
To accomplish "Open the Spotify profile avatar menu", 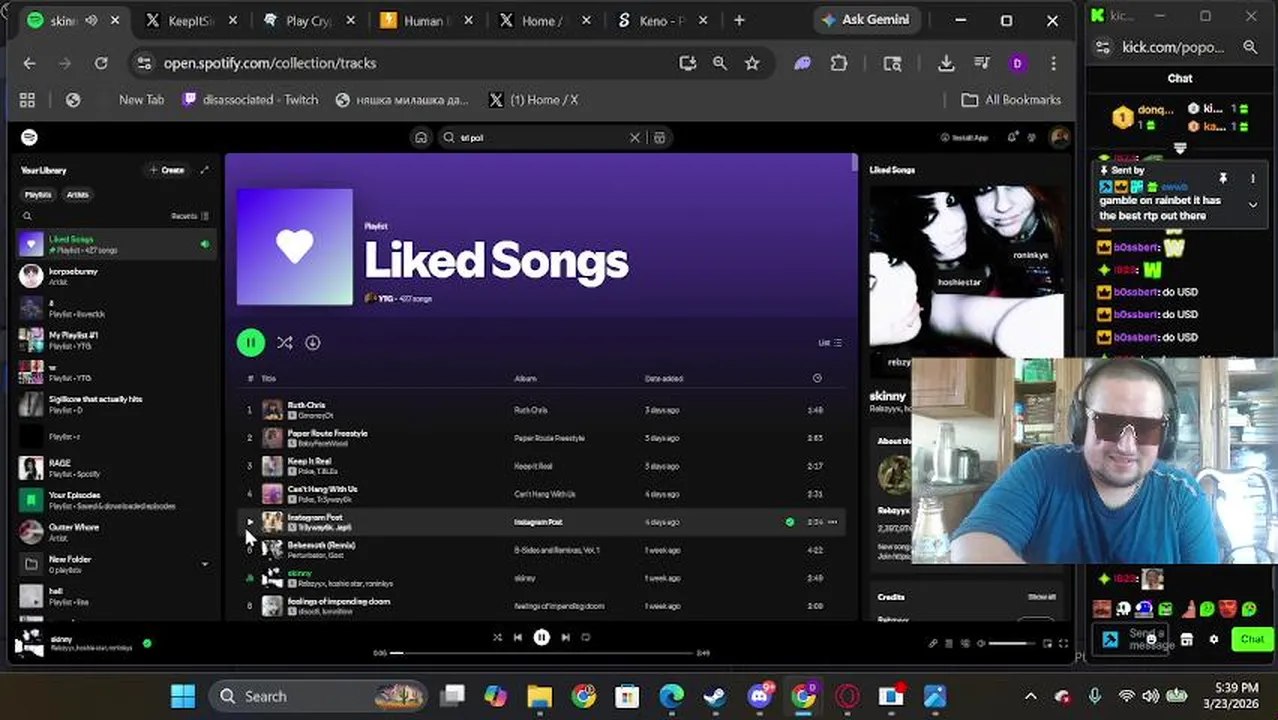I will [1059, 137].
